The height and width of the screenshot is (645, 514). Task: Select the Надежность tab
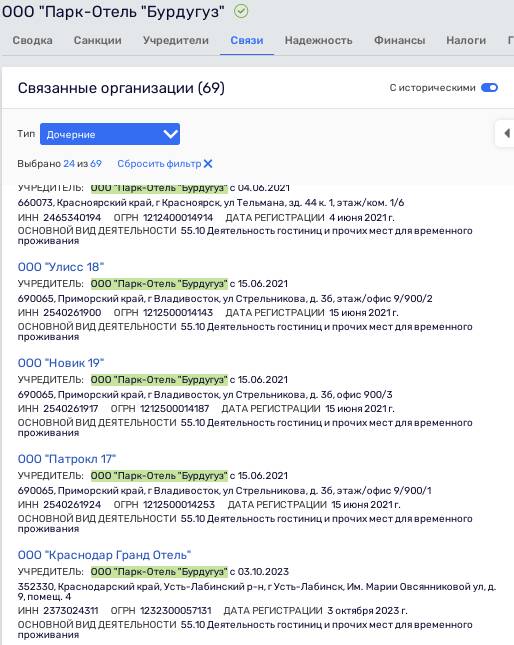tap(318, 40)
